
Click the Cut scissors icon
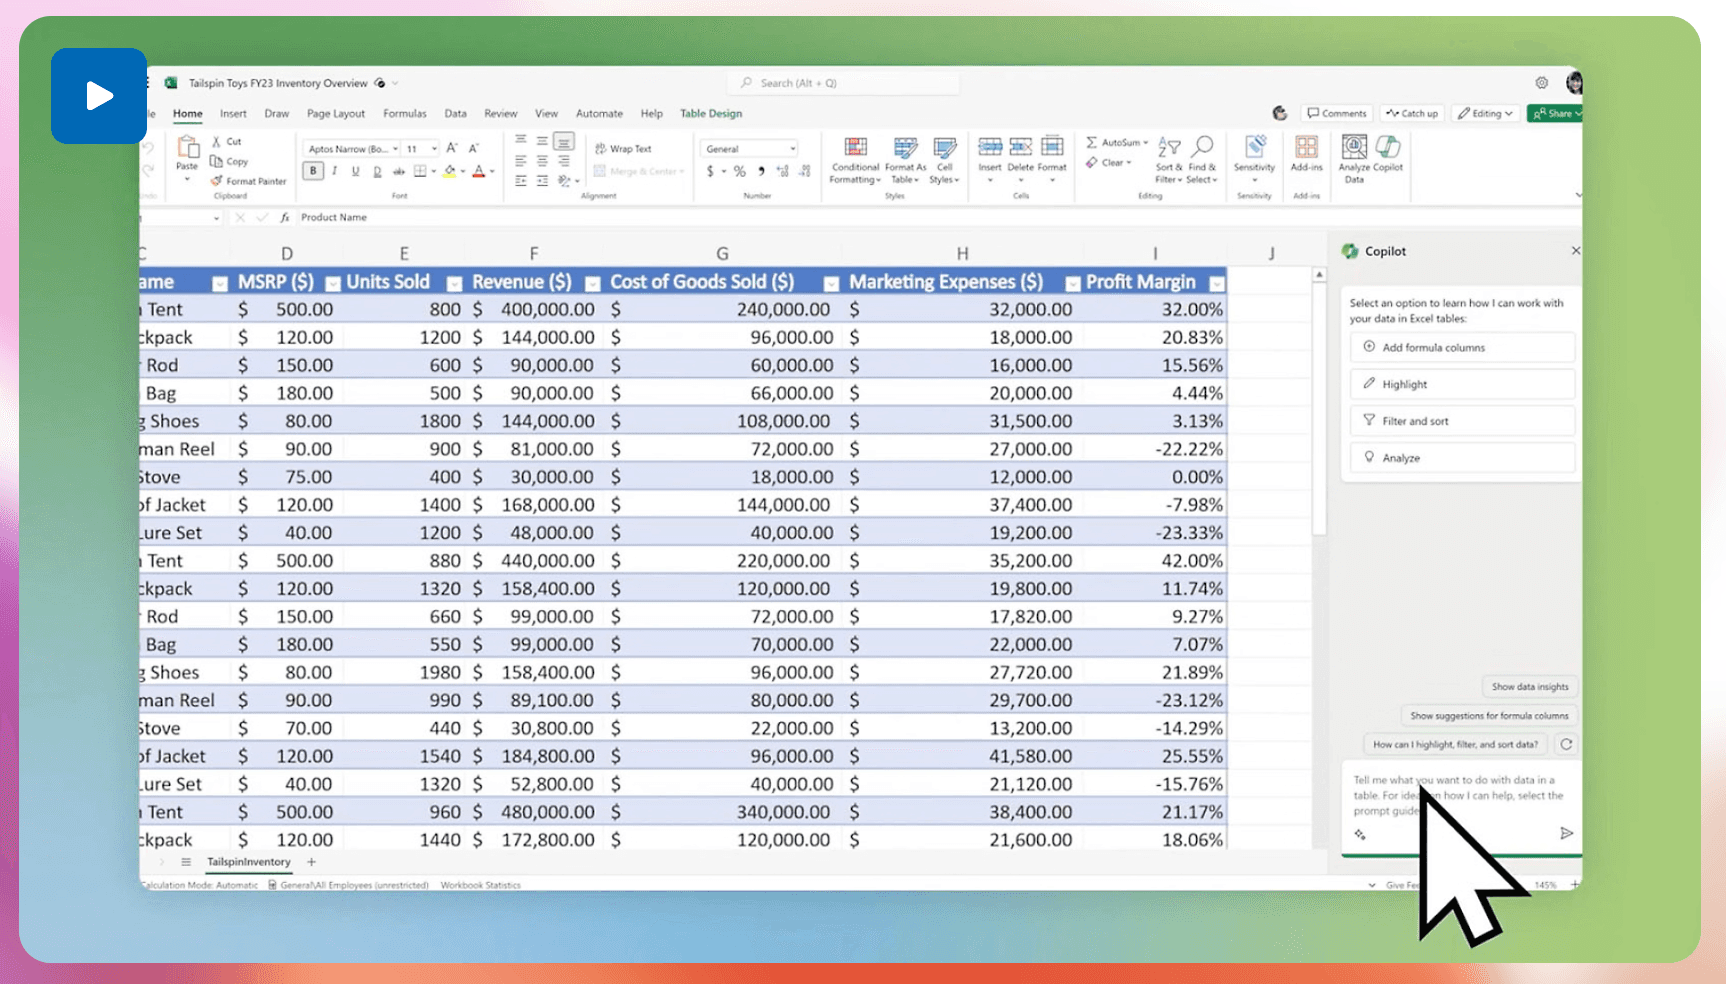pos(216,141)
